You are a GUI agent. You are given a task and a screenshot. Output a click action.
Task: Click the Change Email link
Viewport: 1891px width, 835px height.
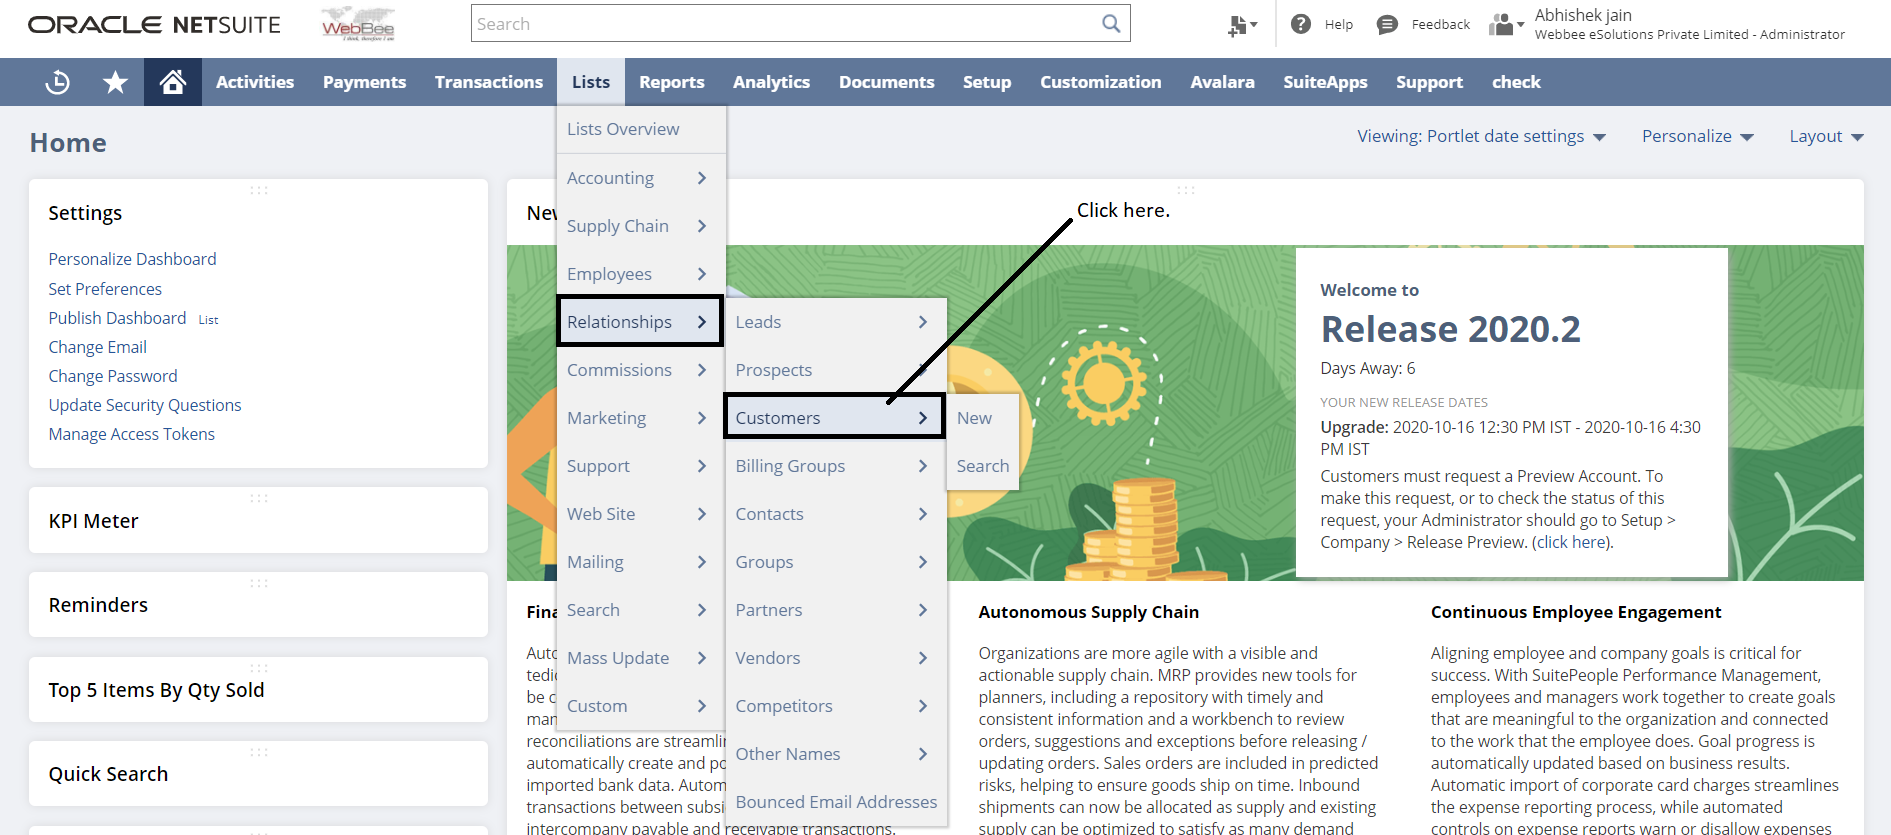[x=97, y=347]
